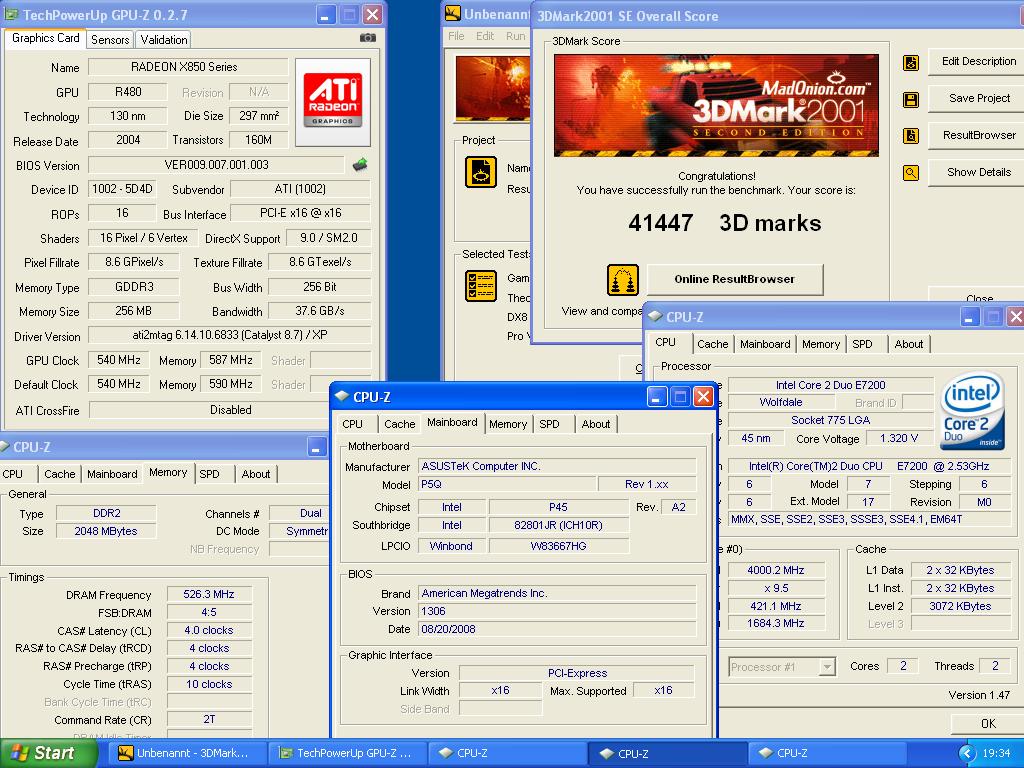Click OK button in CPU-Z processor window
The width and height of the screenshot is (1024, 768).
pos(987,724)
